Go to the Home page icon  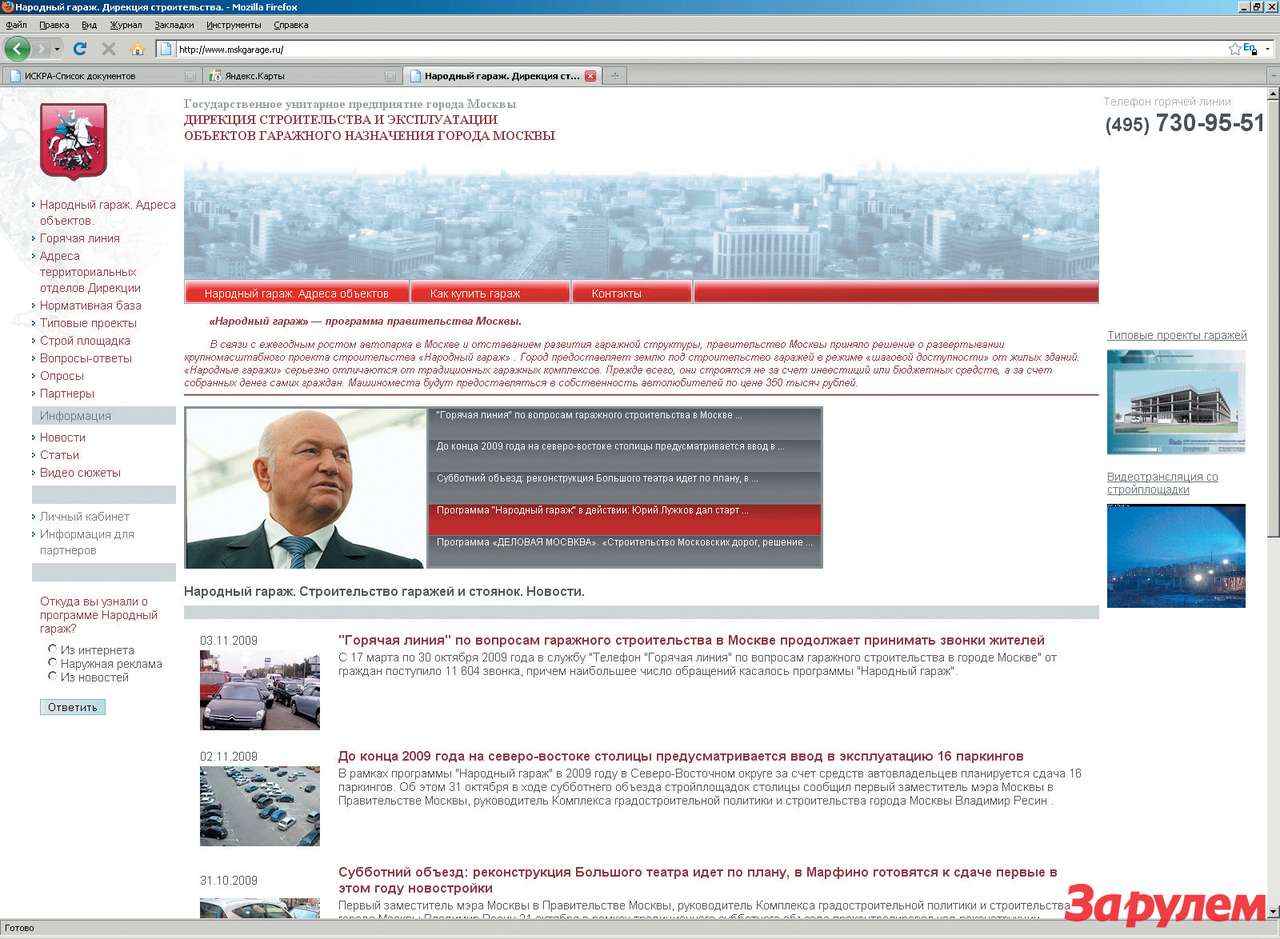click(137, 48)
